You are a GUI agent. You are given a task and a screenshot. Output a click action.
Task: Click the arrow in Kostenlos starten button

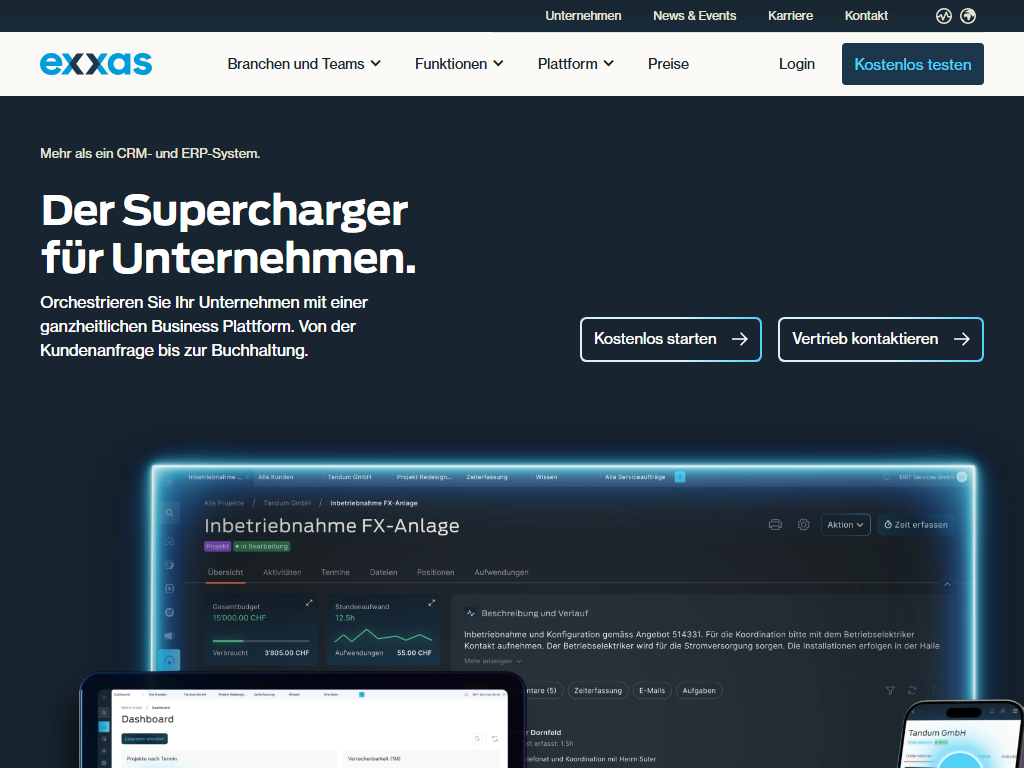click(x=739, y=339)
